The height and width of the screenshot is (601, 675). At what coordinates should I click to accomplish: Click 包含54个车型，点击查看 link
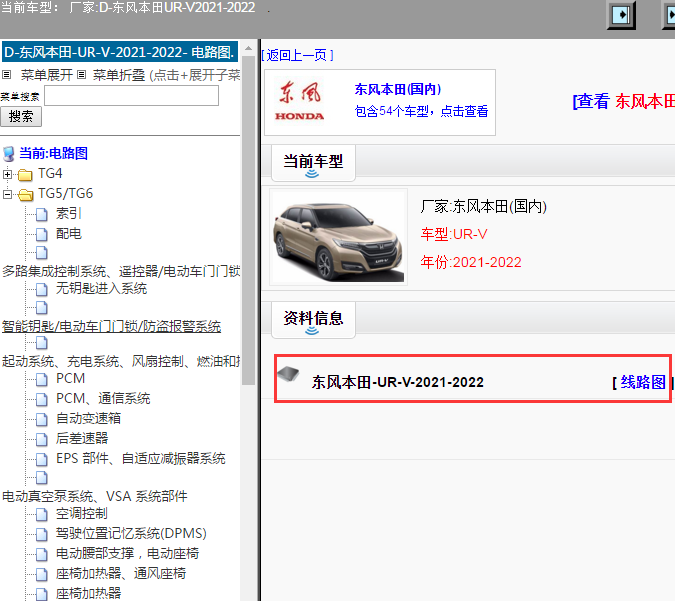[x=421, y=111]
